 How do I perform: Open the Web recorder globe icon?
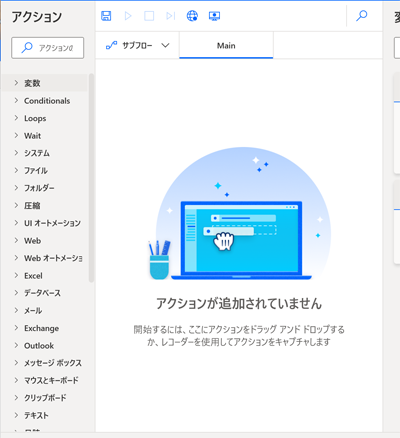coord(192,16)
